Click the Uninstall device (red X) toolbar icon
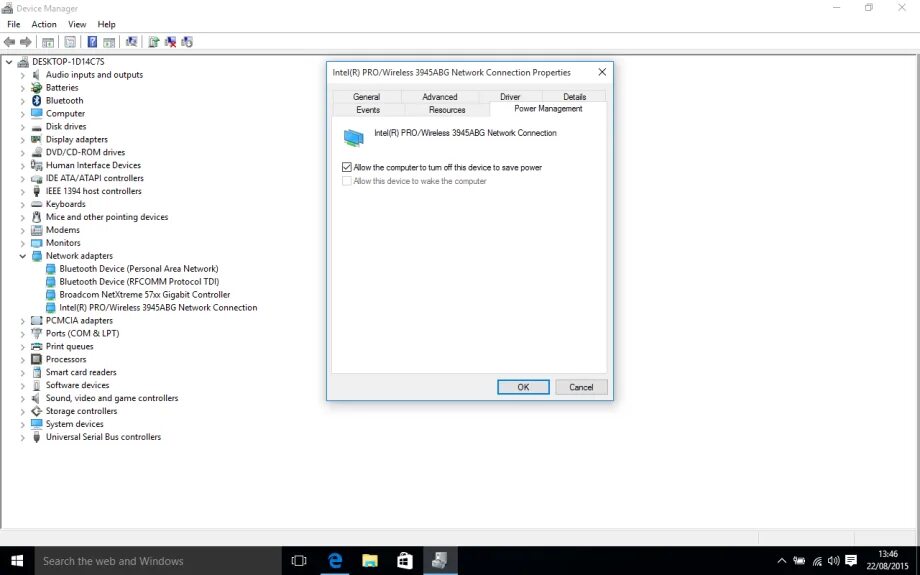This screenshot has height=575, width=920. 171,42
